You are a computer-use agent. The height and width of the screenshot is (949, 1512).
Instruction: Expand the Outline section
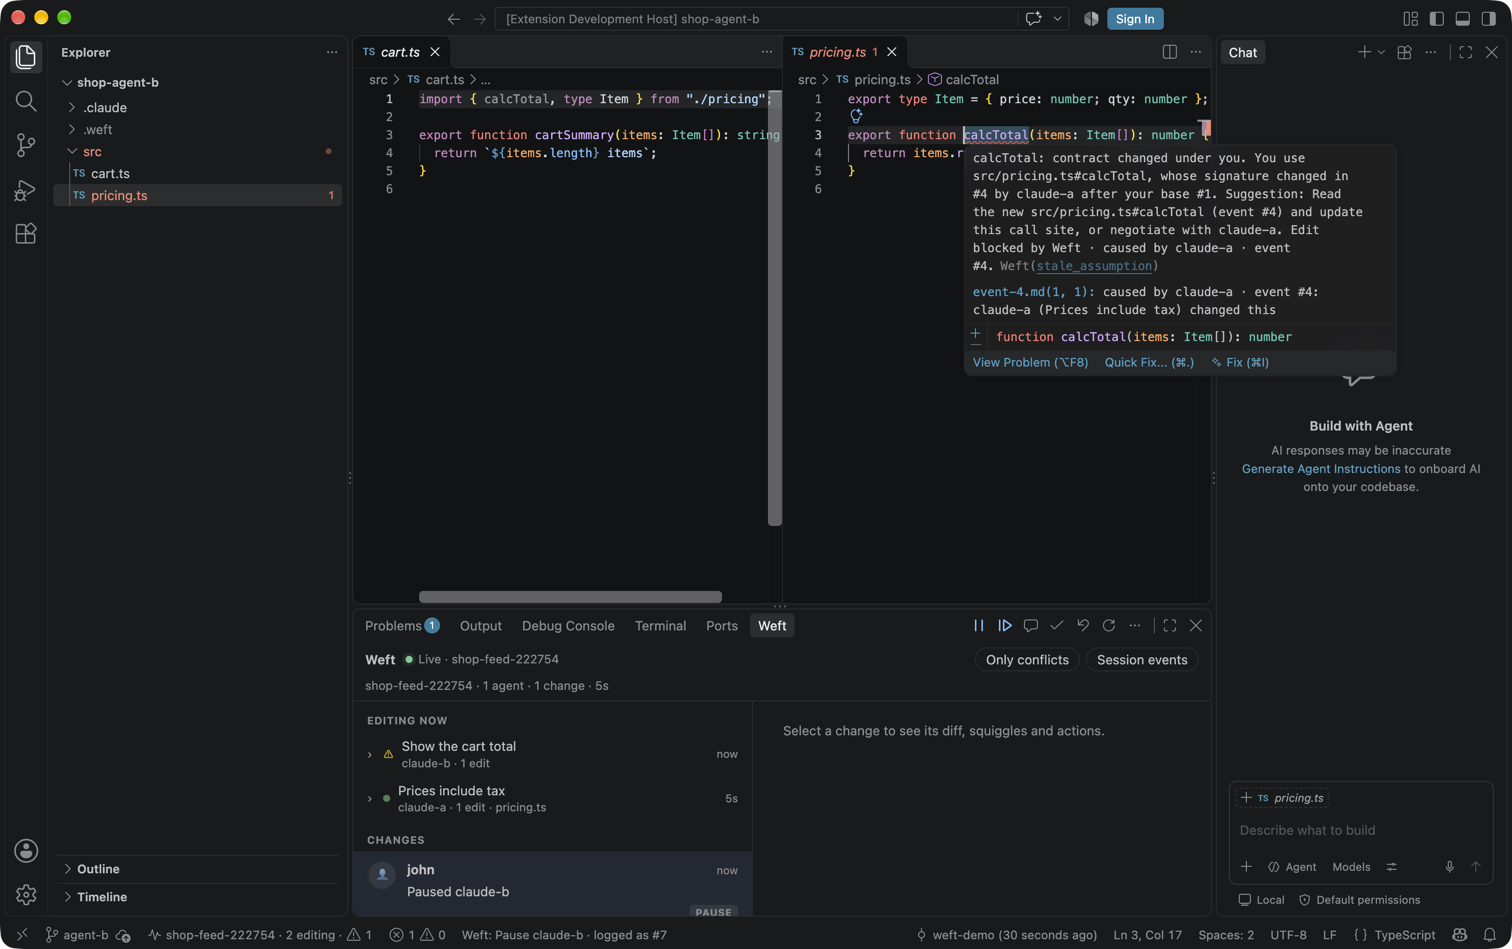click(x=198, y=869)
